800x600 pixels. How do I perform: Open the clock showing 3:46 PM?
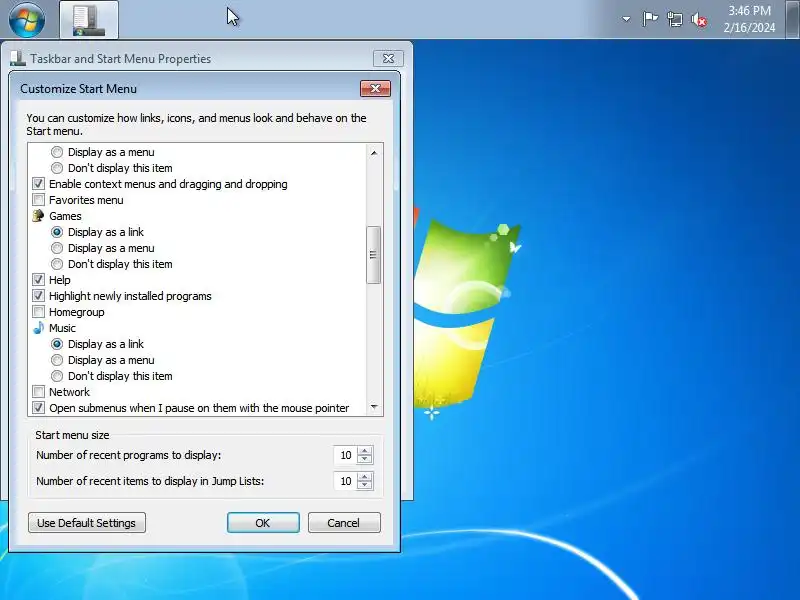tap(749, 19)
